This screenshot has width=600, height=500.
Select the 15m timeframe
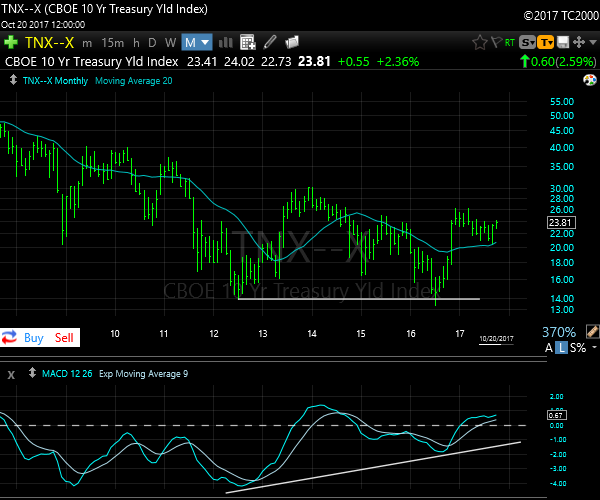[112, 43]
